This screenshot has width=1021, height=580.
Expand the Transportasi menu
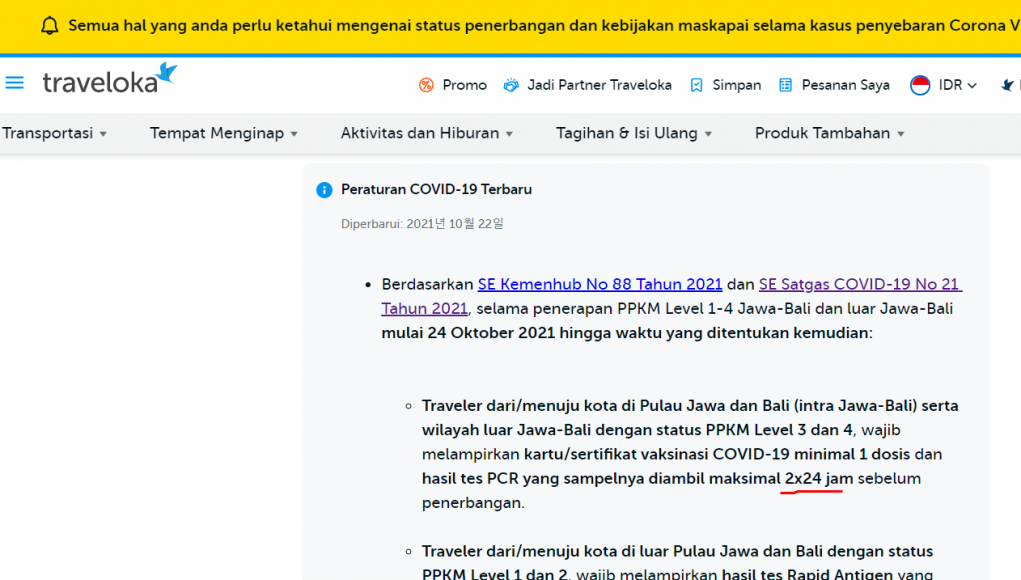point(54,133)
